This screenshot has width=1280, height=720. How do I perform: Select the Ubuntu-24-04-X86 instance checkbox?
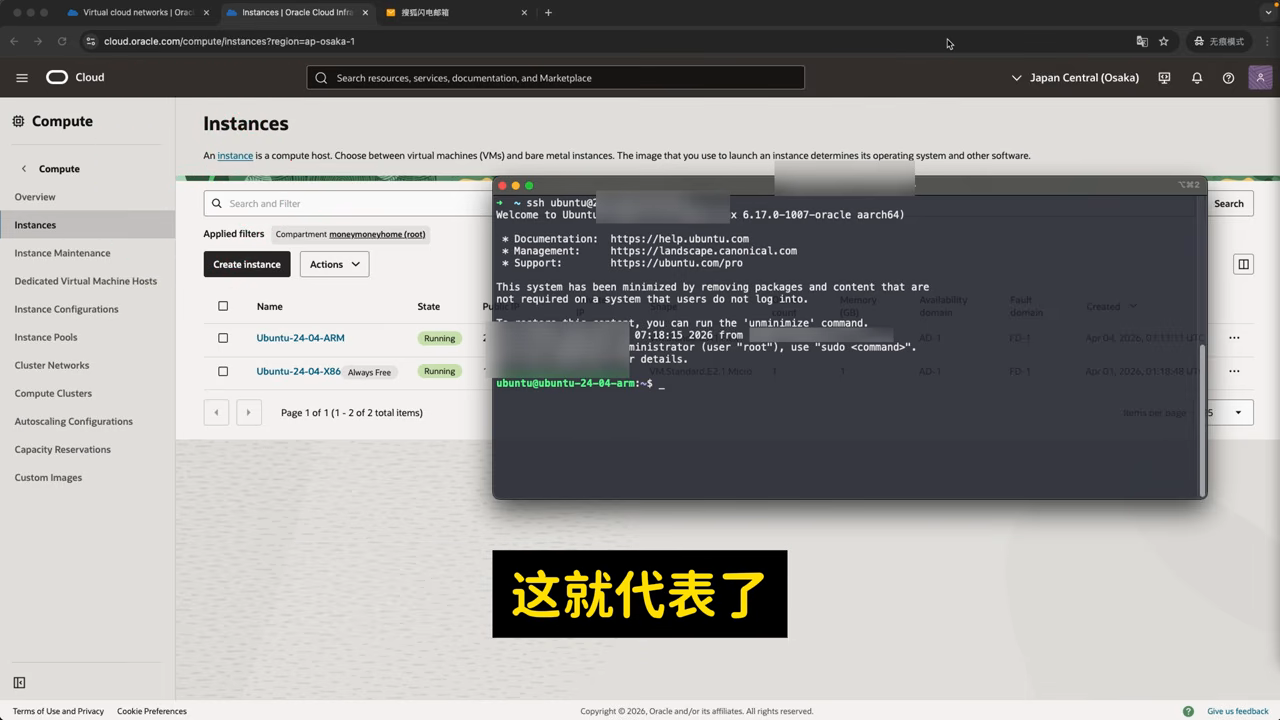(223, 371)
